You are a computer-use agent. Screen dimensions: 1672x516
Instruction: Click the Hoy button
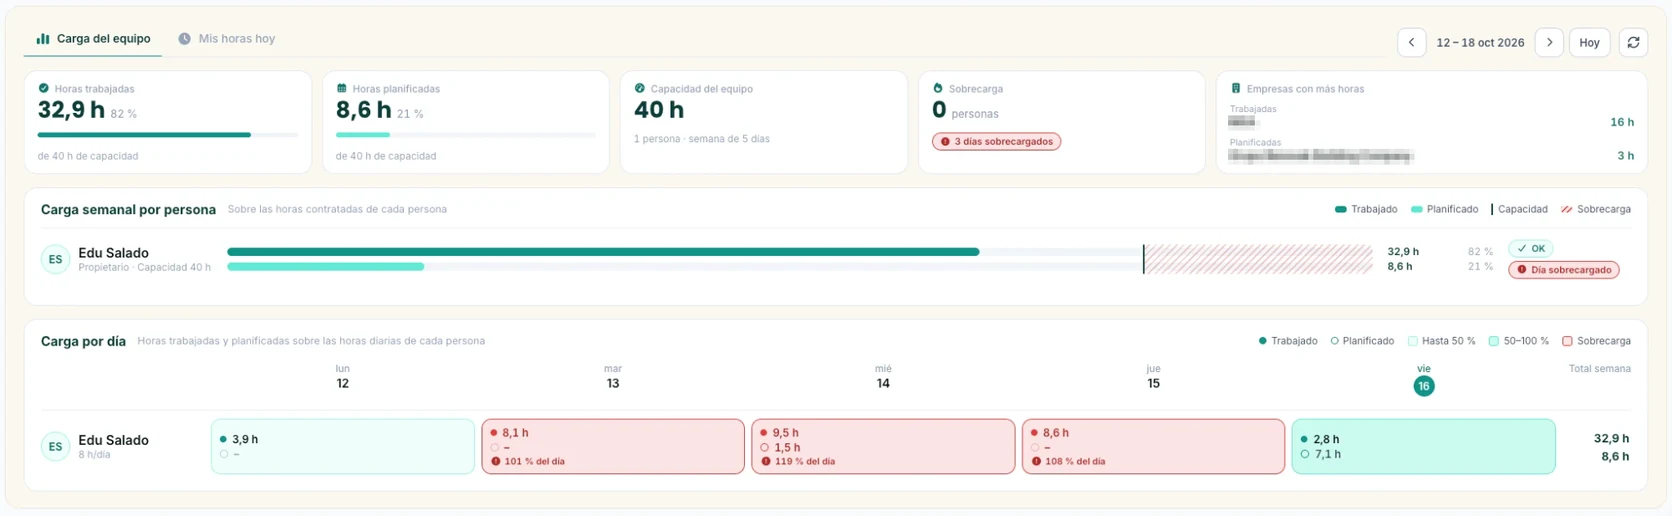[1589, 42]
